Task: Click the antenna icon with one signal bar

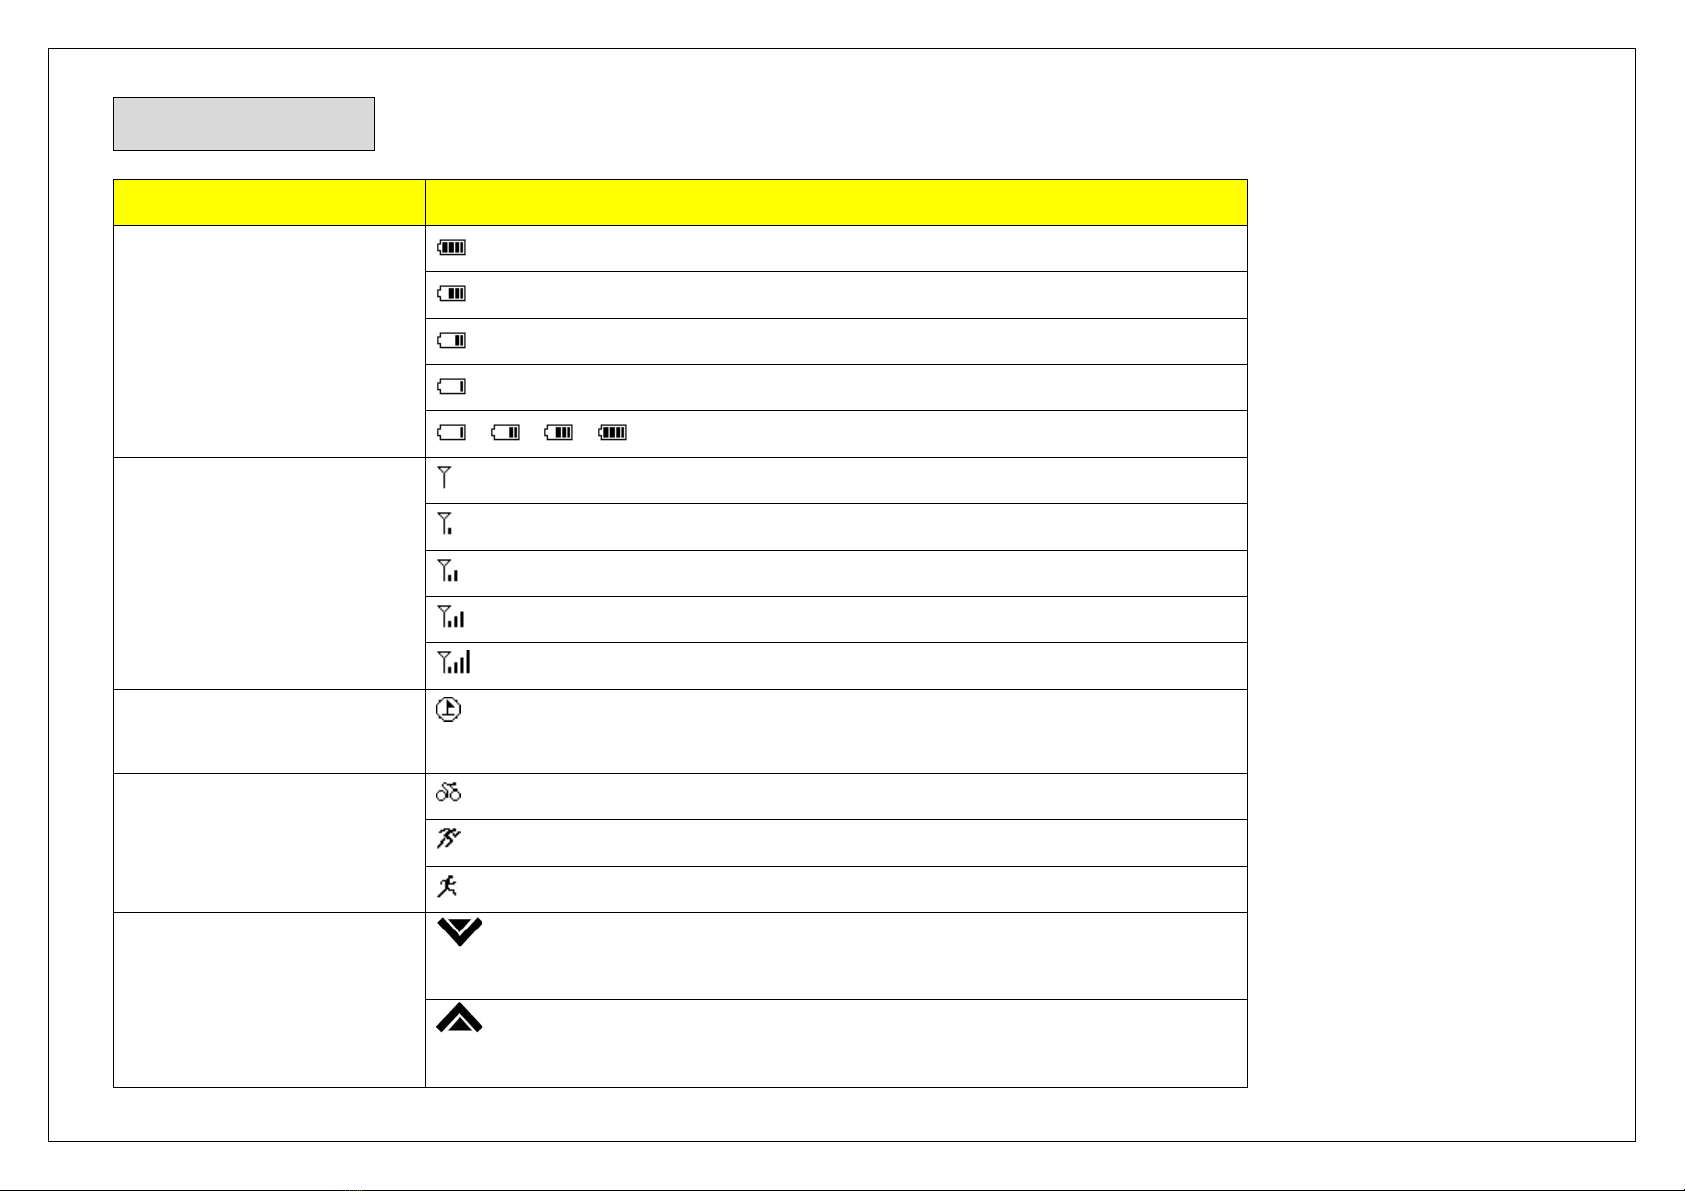Action: [x=445, y=523]
